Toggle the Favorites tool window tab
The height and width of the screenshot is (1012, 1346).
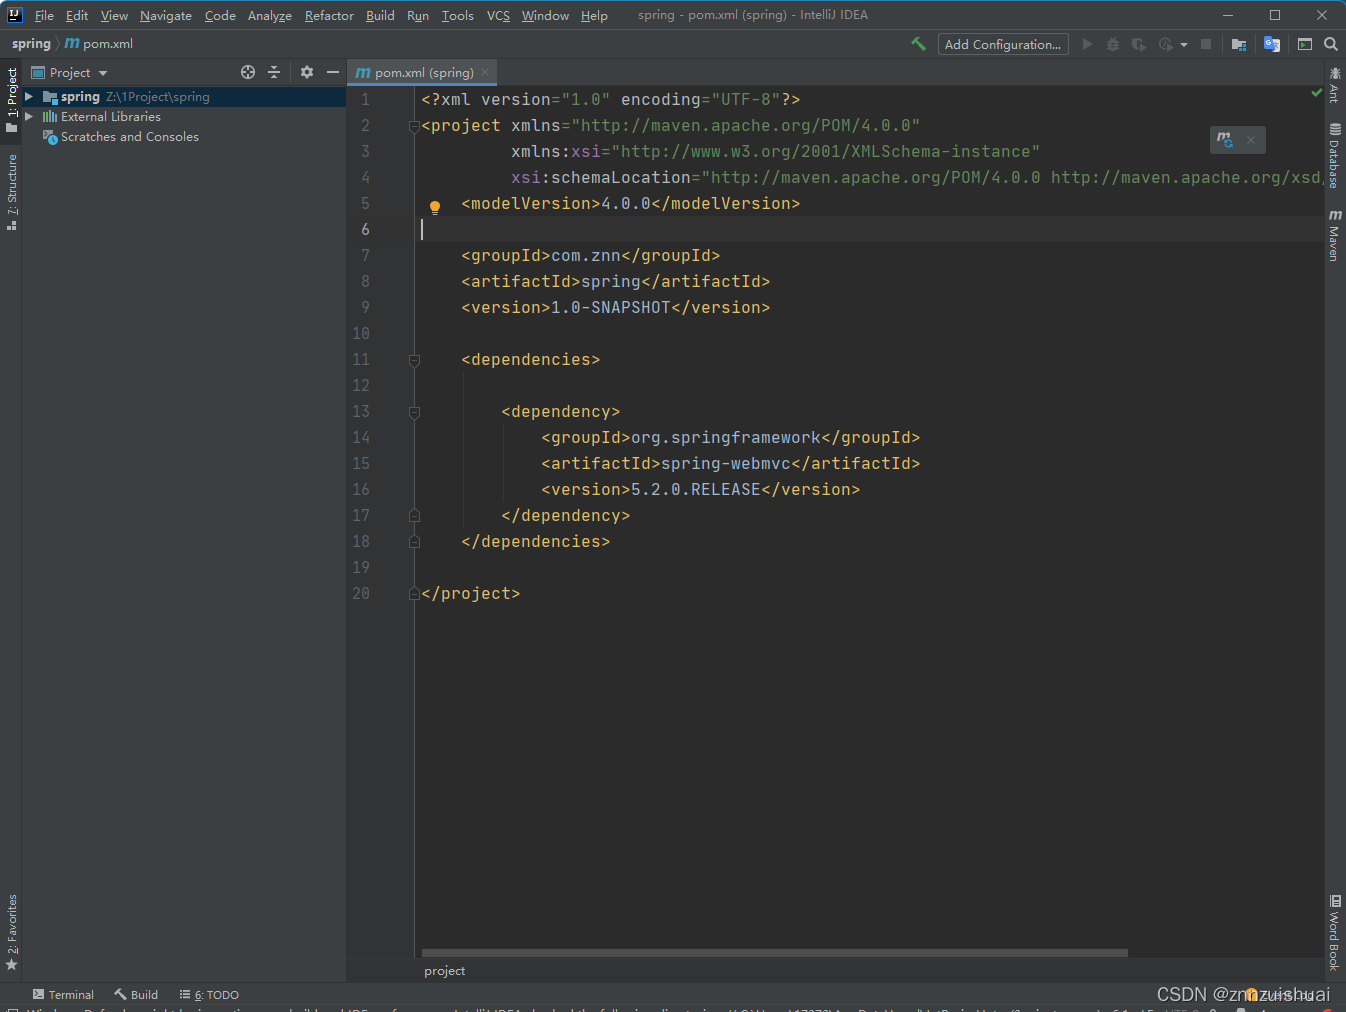pyautogui.click(x=11, y=932)
